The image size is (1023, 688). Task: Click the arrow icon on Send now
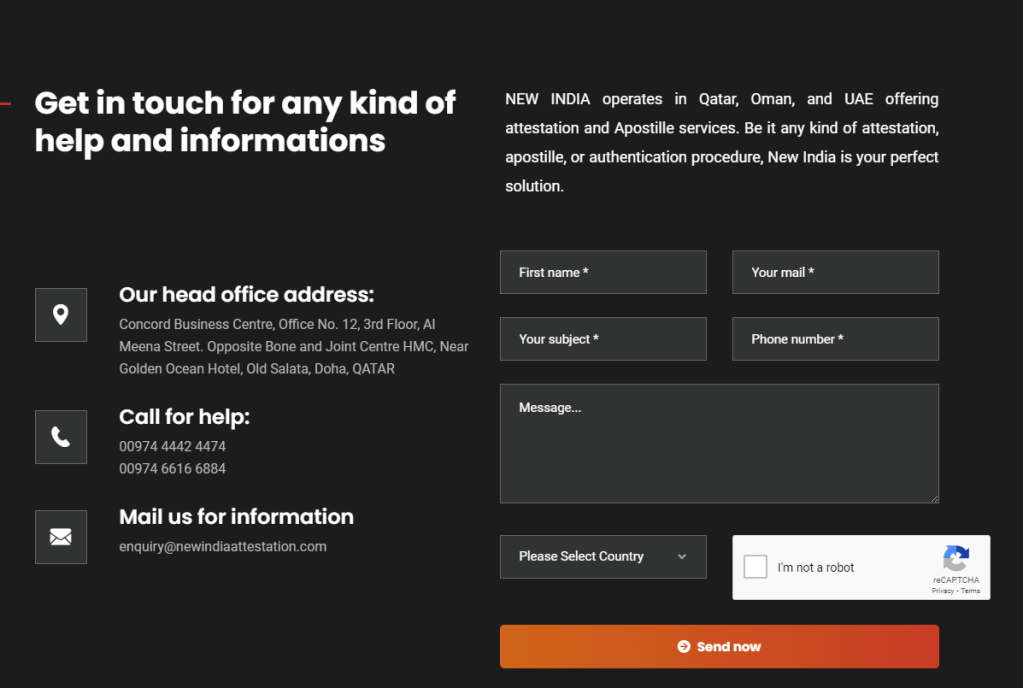tap(684, 647)
